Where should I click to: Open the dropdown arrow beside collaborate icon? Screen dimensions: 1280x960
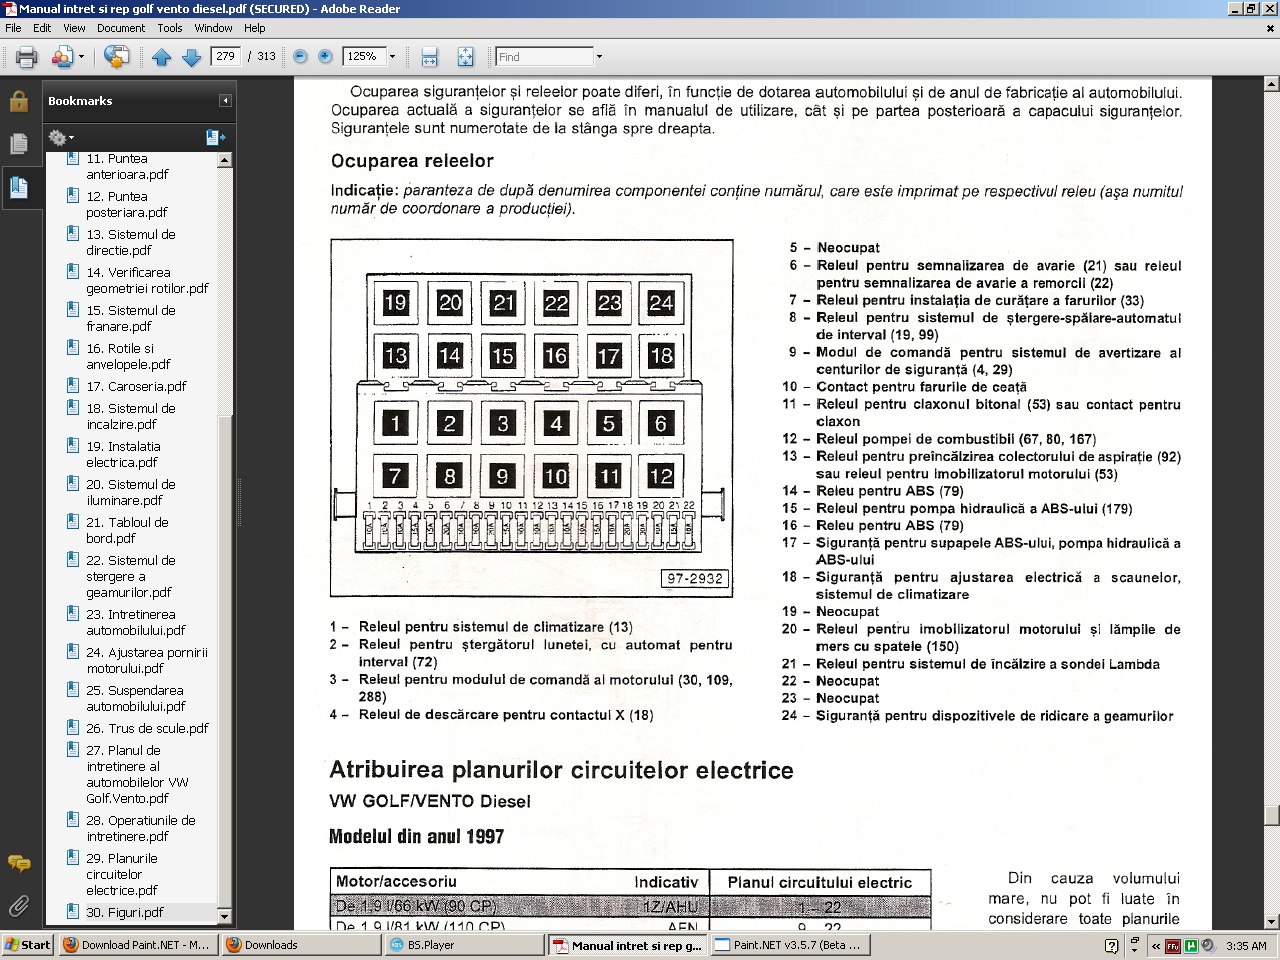click(81, 57)
